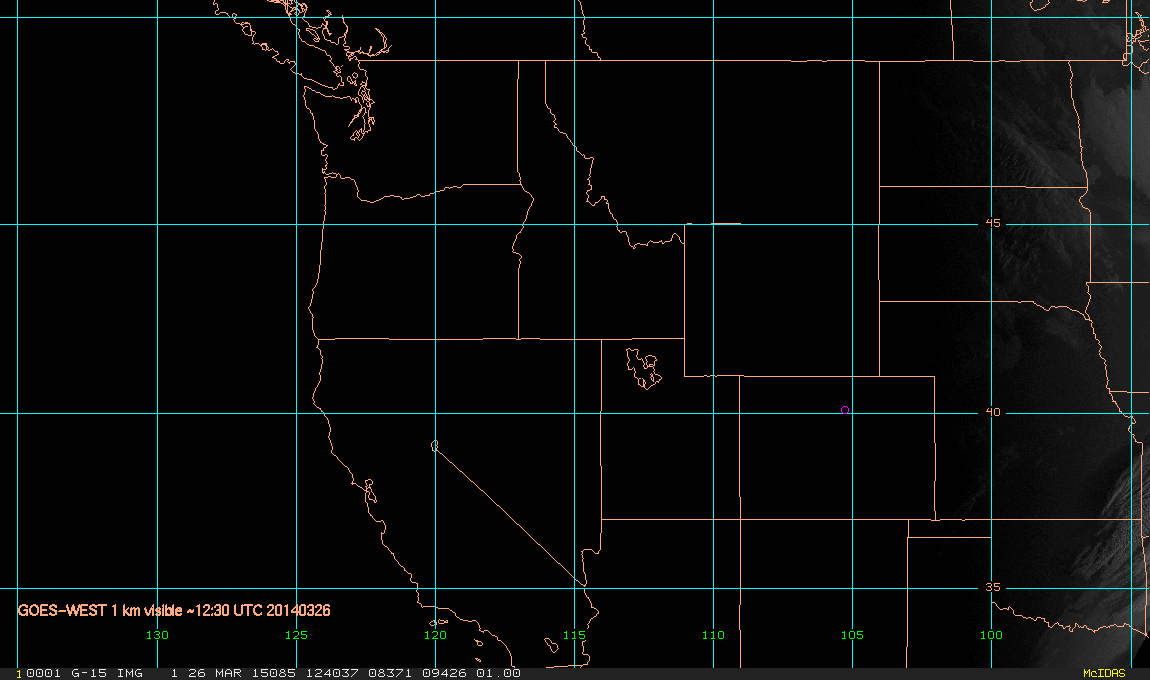Click the latitude label 45

point(993,223)
